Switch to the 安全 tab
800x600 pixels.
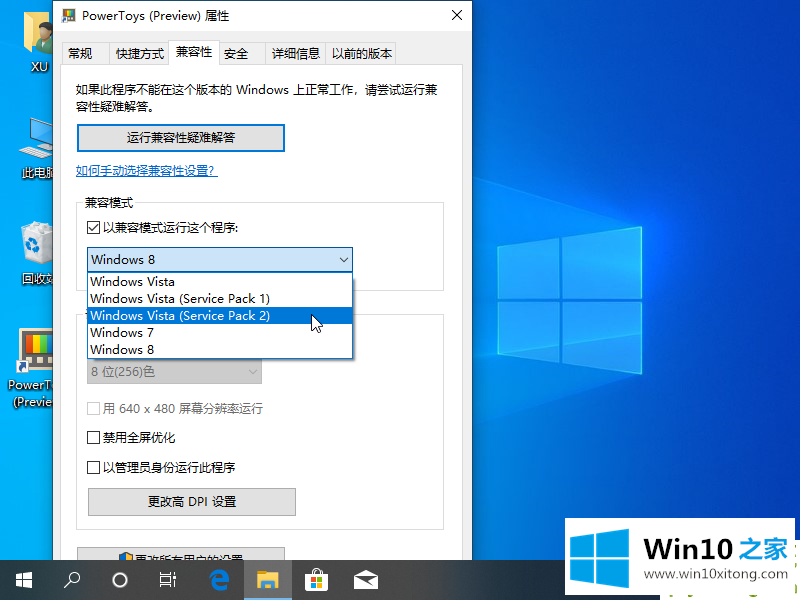point(242,54)
